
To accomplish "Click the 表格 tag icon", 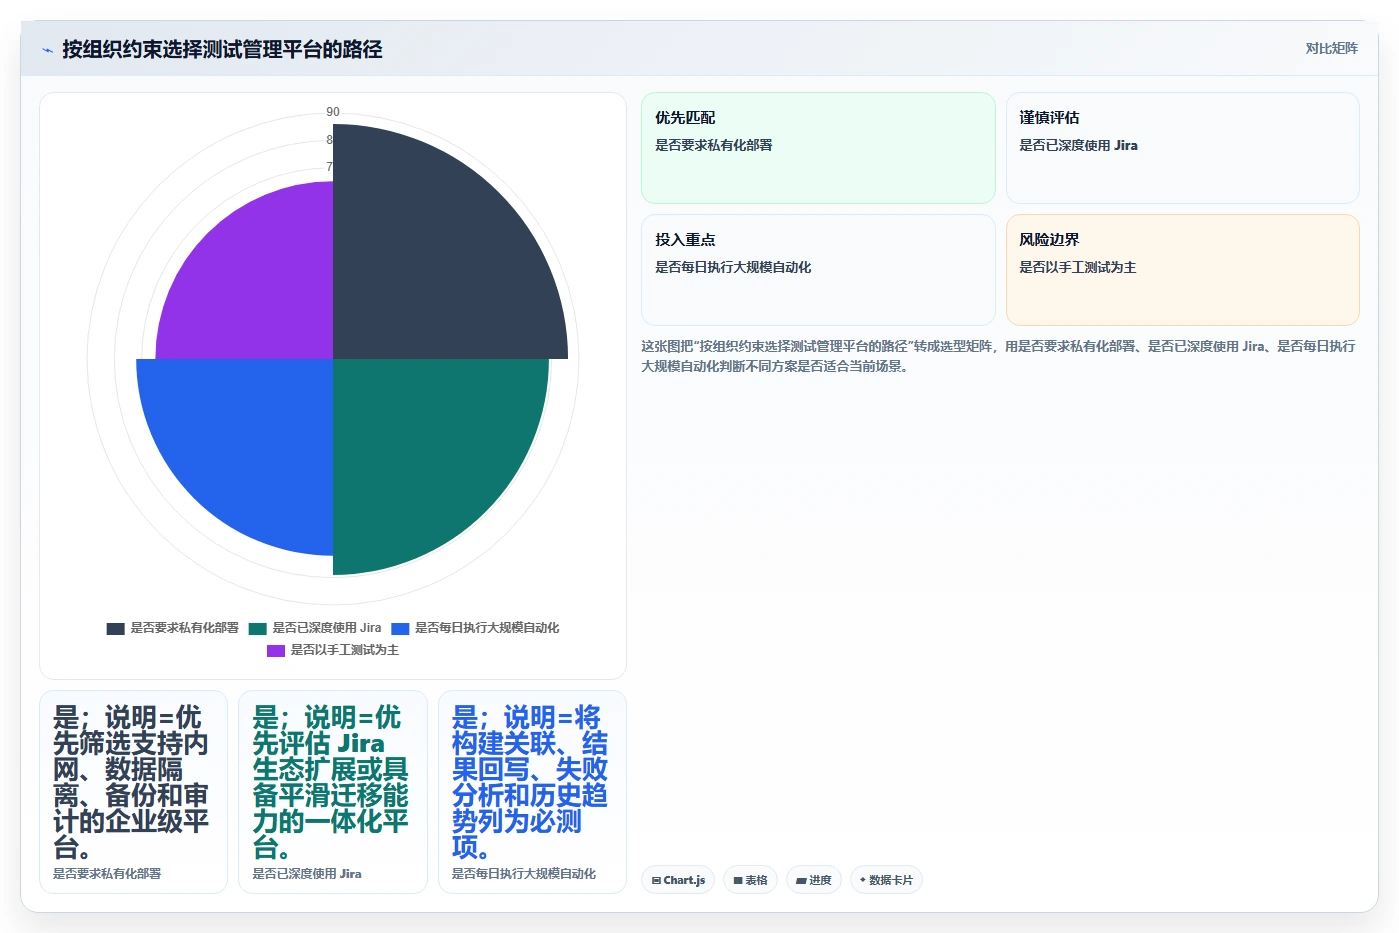I will click(x=738, y=881).
